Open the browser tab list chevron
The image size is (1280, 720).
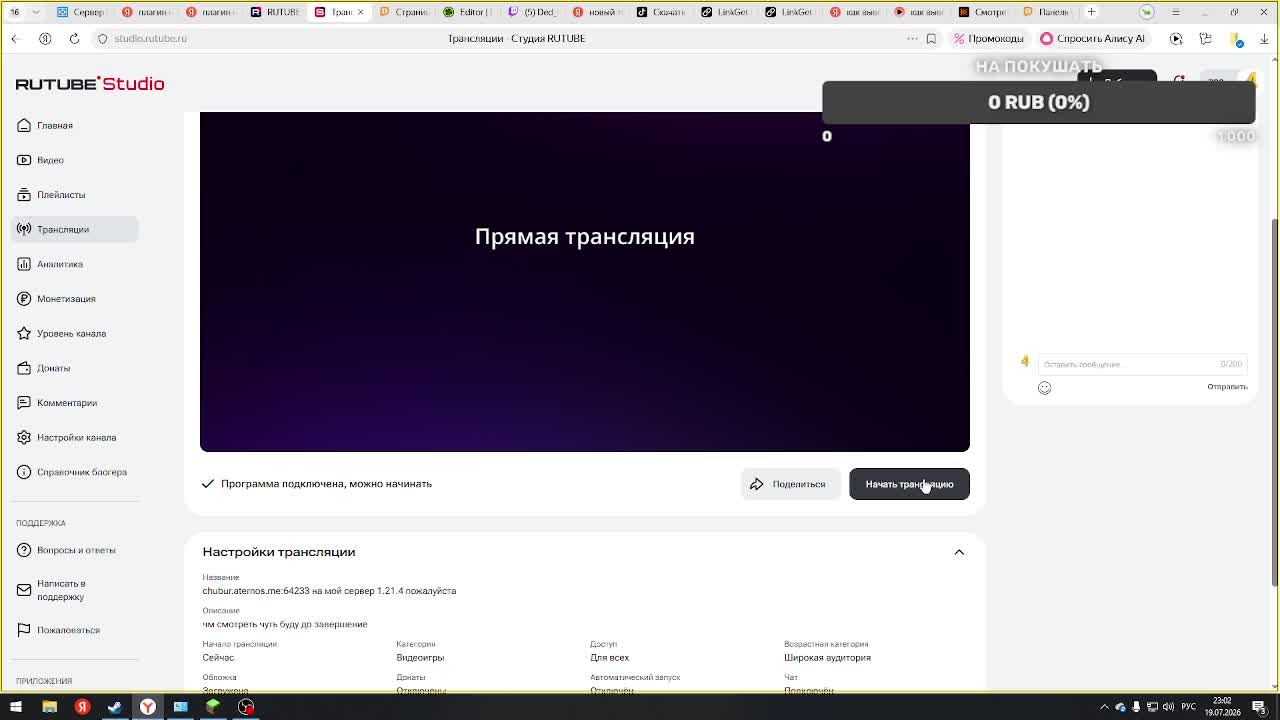[36, 12]
